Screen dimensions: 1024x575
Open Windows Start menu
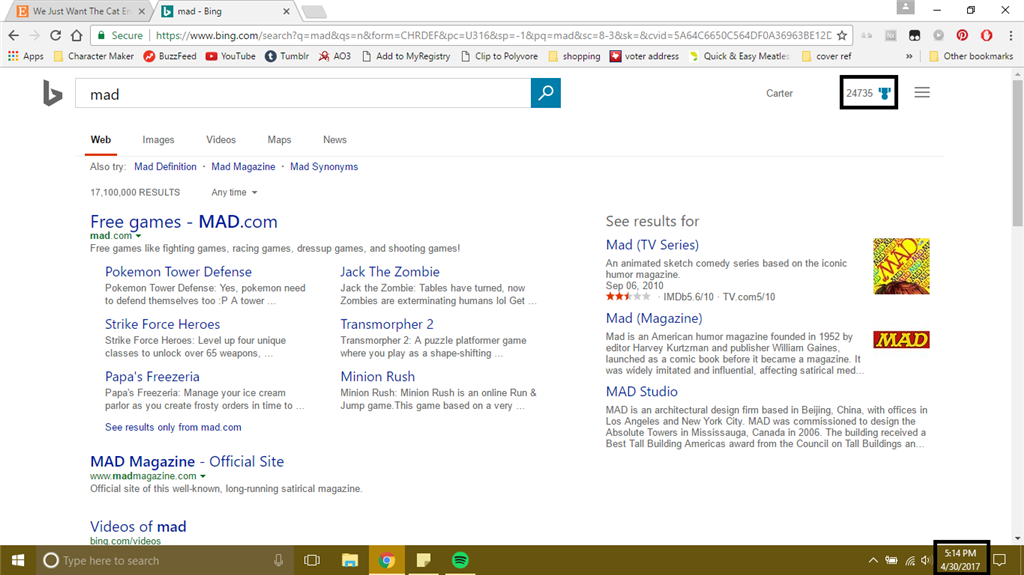coord(18,560)
